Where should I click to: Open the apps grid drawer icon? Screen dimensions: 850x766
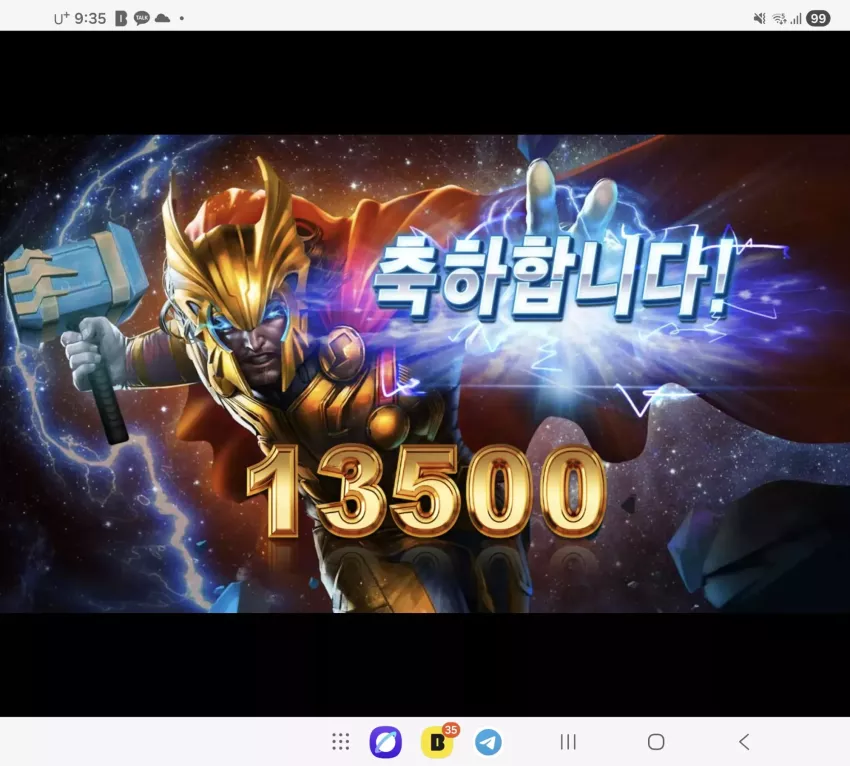tap(340, 742)
